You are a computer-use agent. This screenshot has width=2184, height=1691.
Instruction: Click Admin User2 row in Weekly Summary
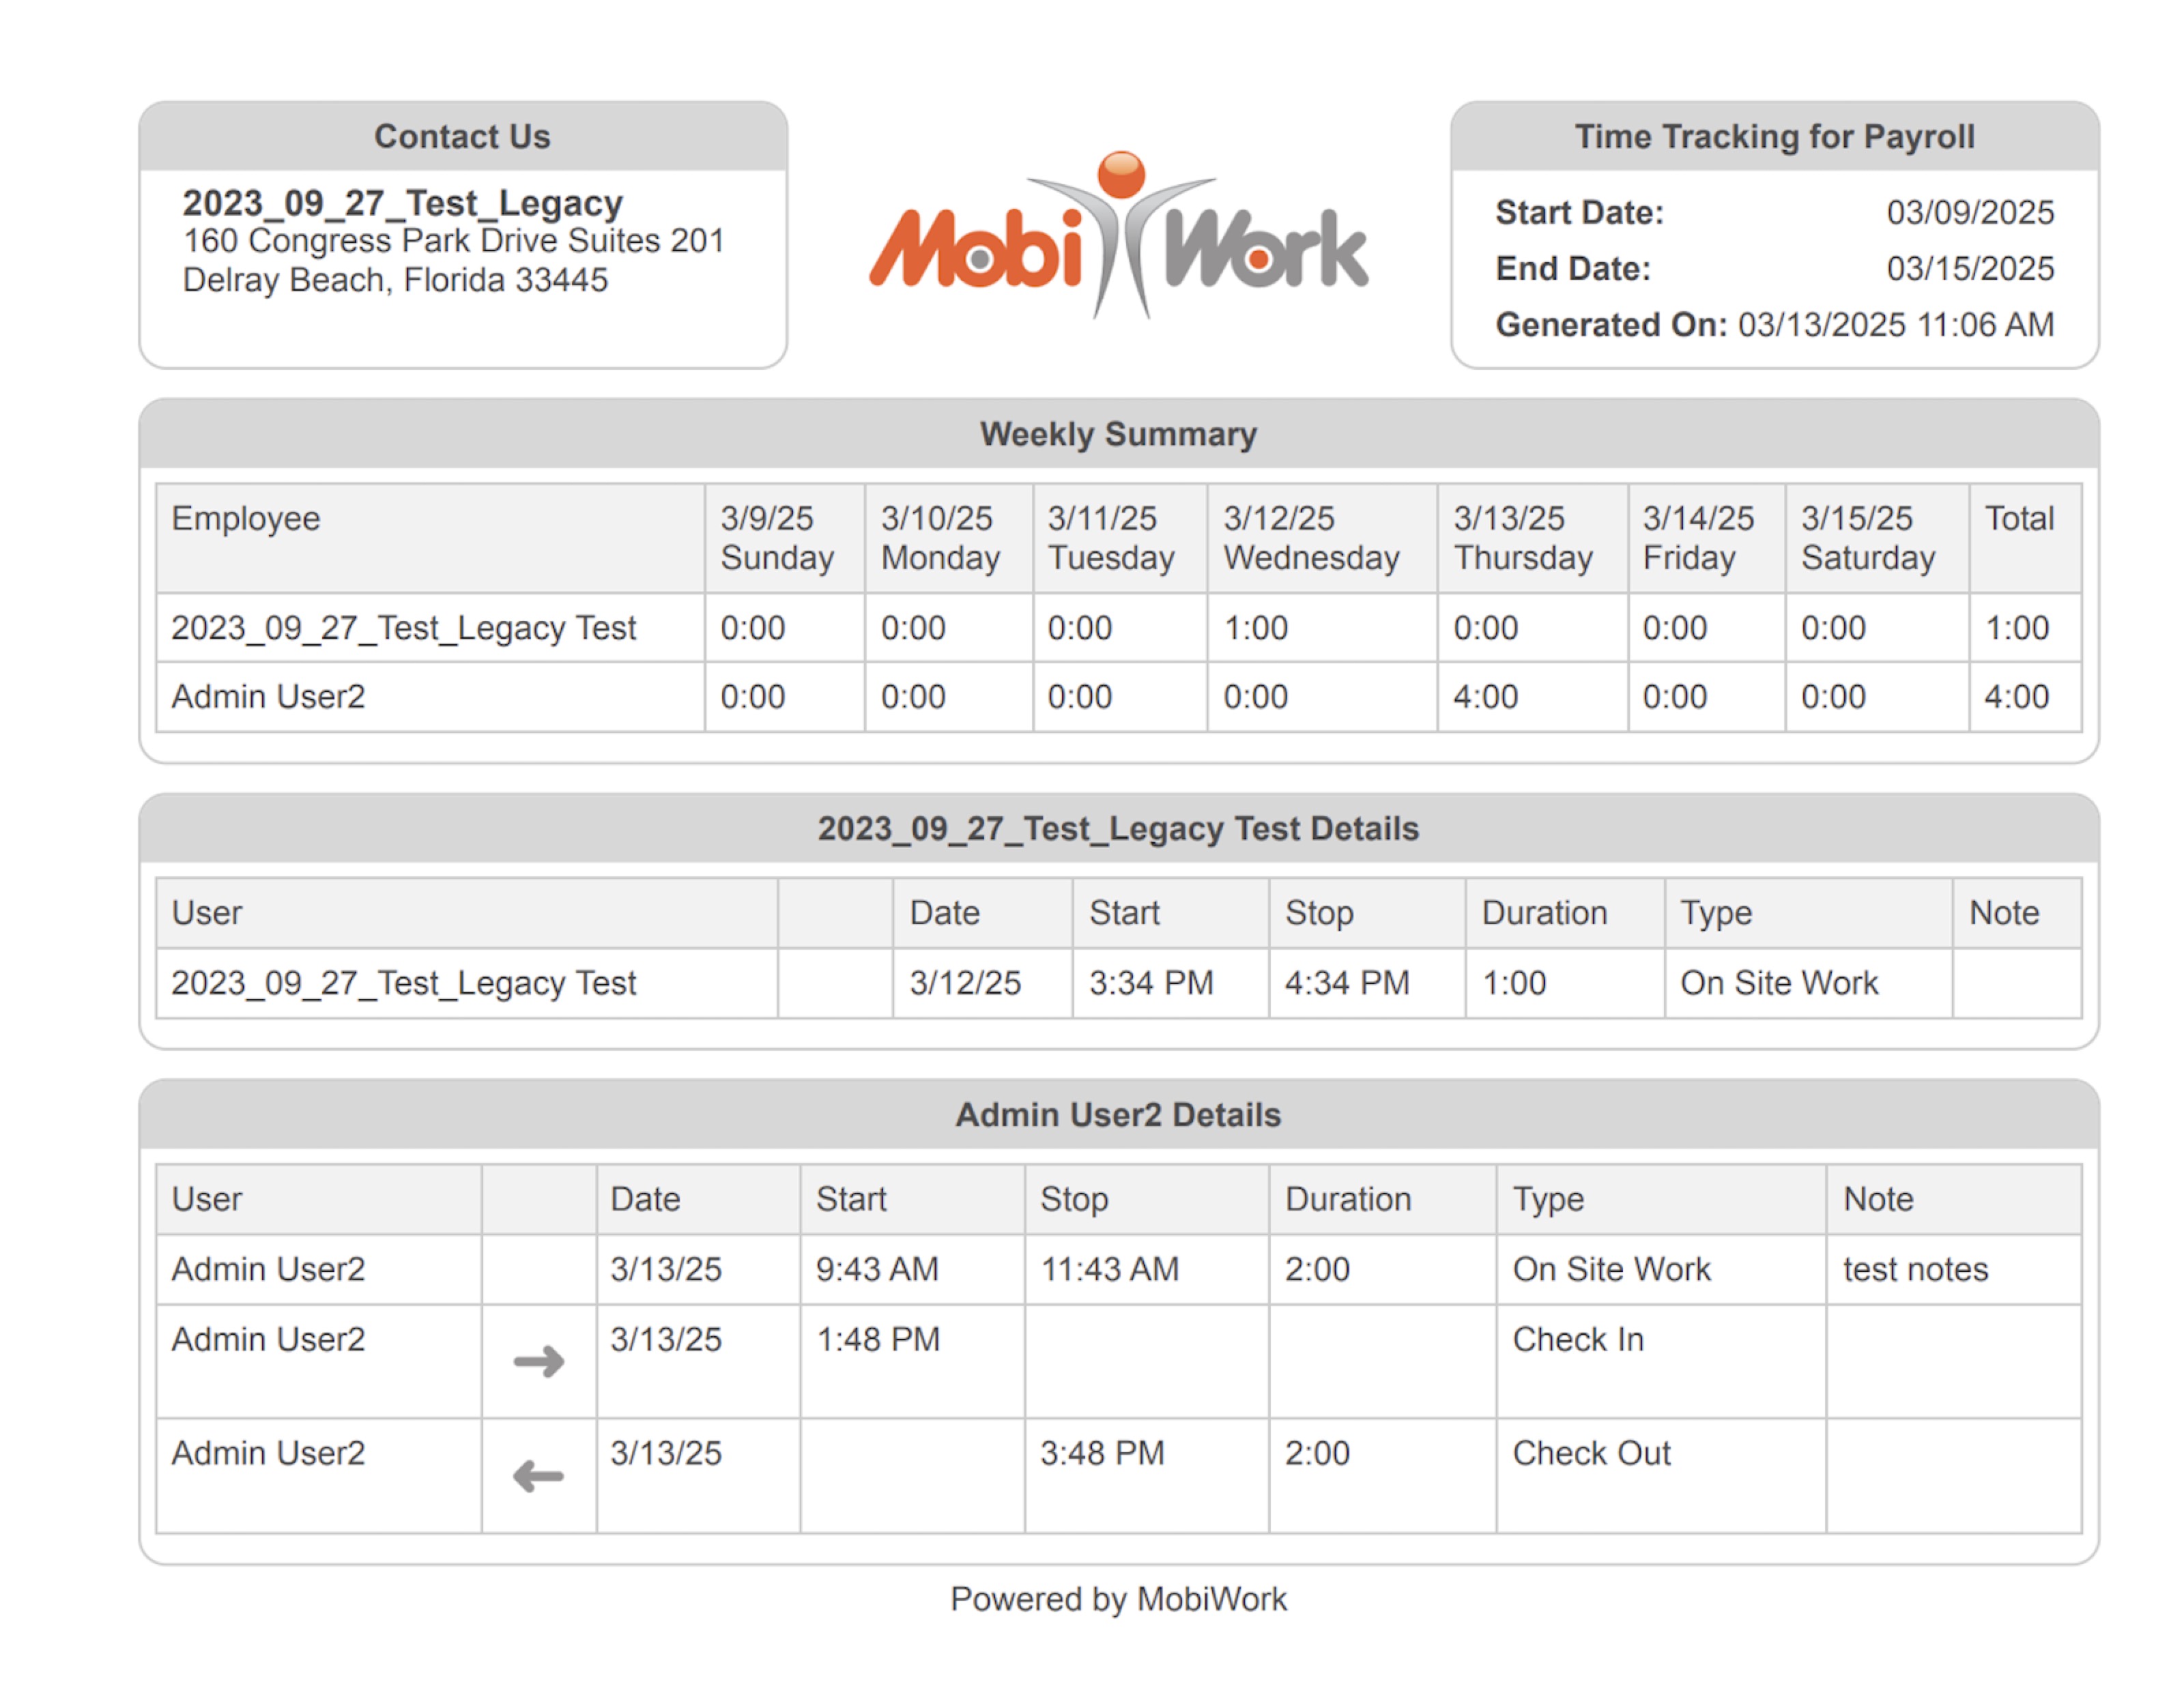(x=268, y=696)
